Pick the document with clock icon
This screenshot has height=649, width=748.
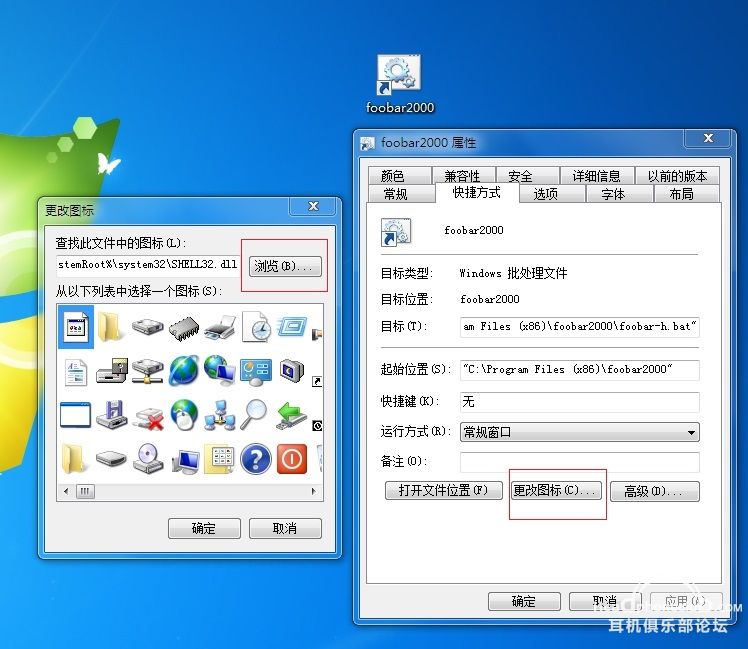tap(256, 327)
